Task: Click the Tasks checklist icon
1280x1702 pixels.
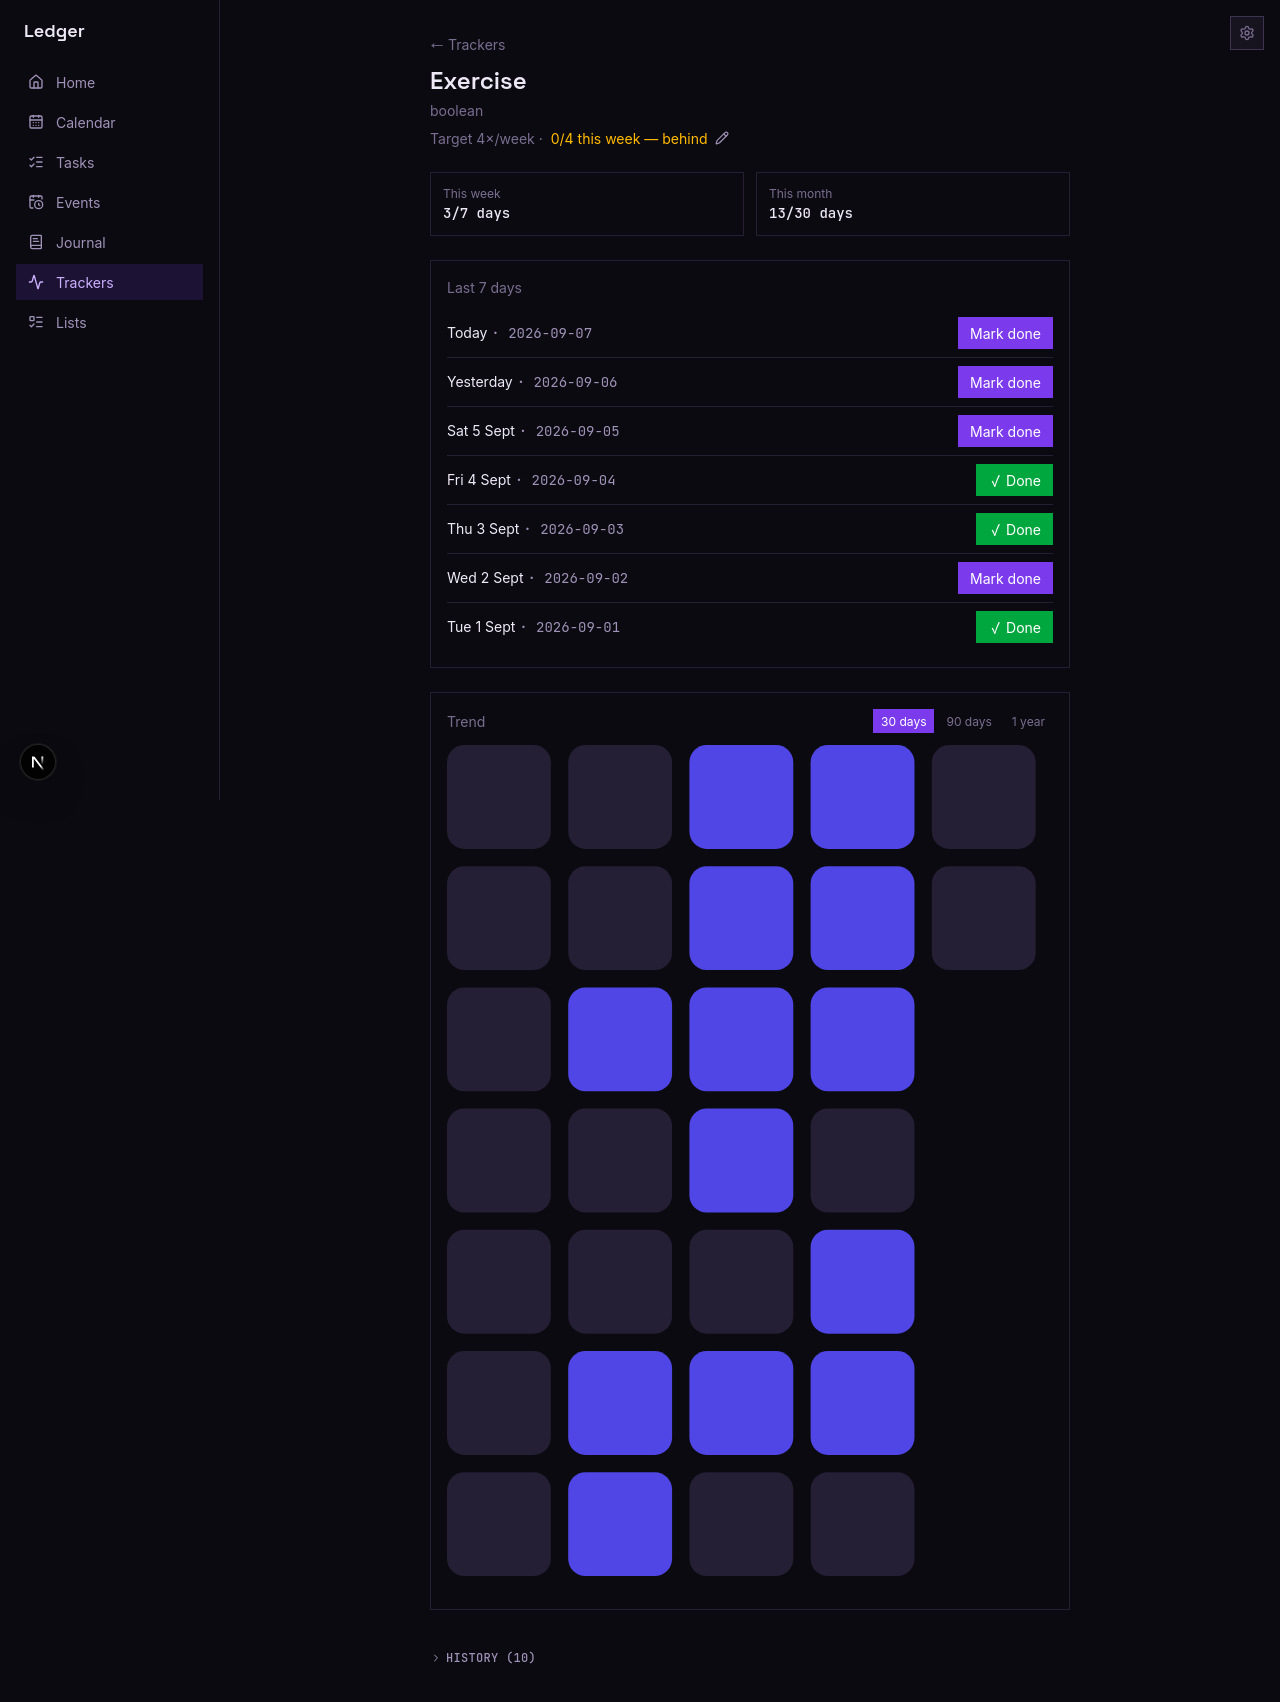Action: coord(36,162)
